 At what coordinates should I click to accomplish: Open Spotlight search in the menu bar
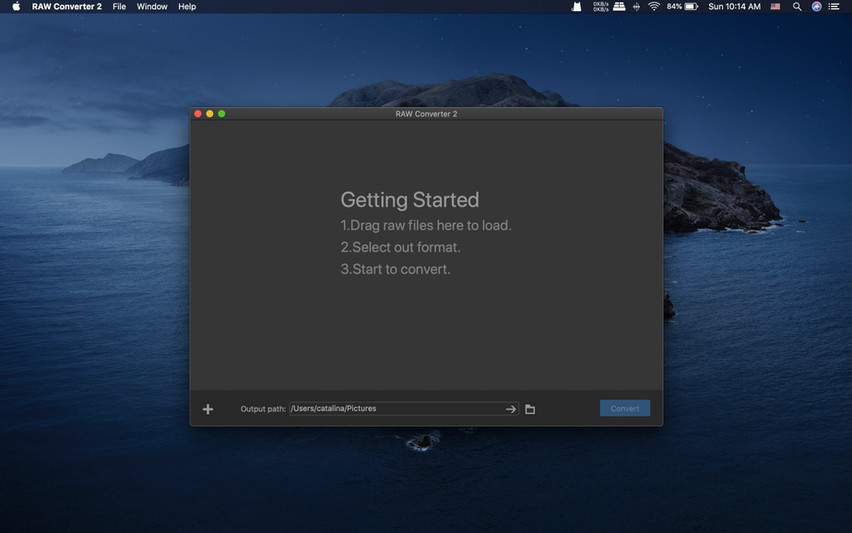pos(797,7)
